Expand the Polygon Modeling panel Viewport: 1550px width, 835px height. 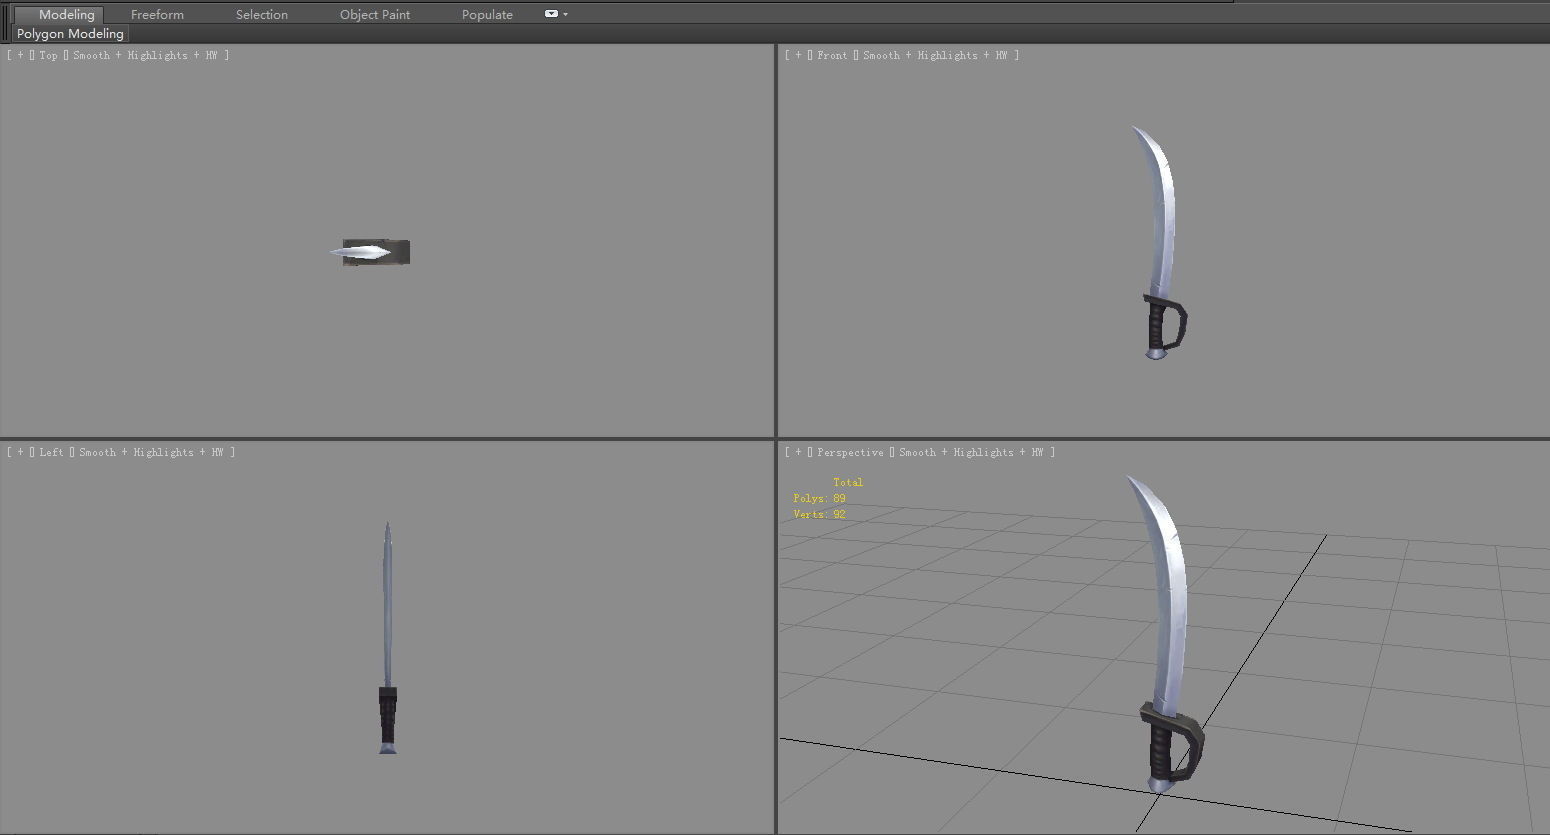[70, 33]
